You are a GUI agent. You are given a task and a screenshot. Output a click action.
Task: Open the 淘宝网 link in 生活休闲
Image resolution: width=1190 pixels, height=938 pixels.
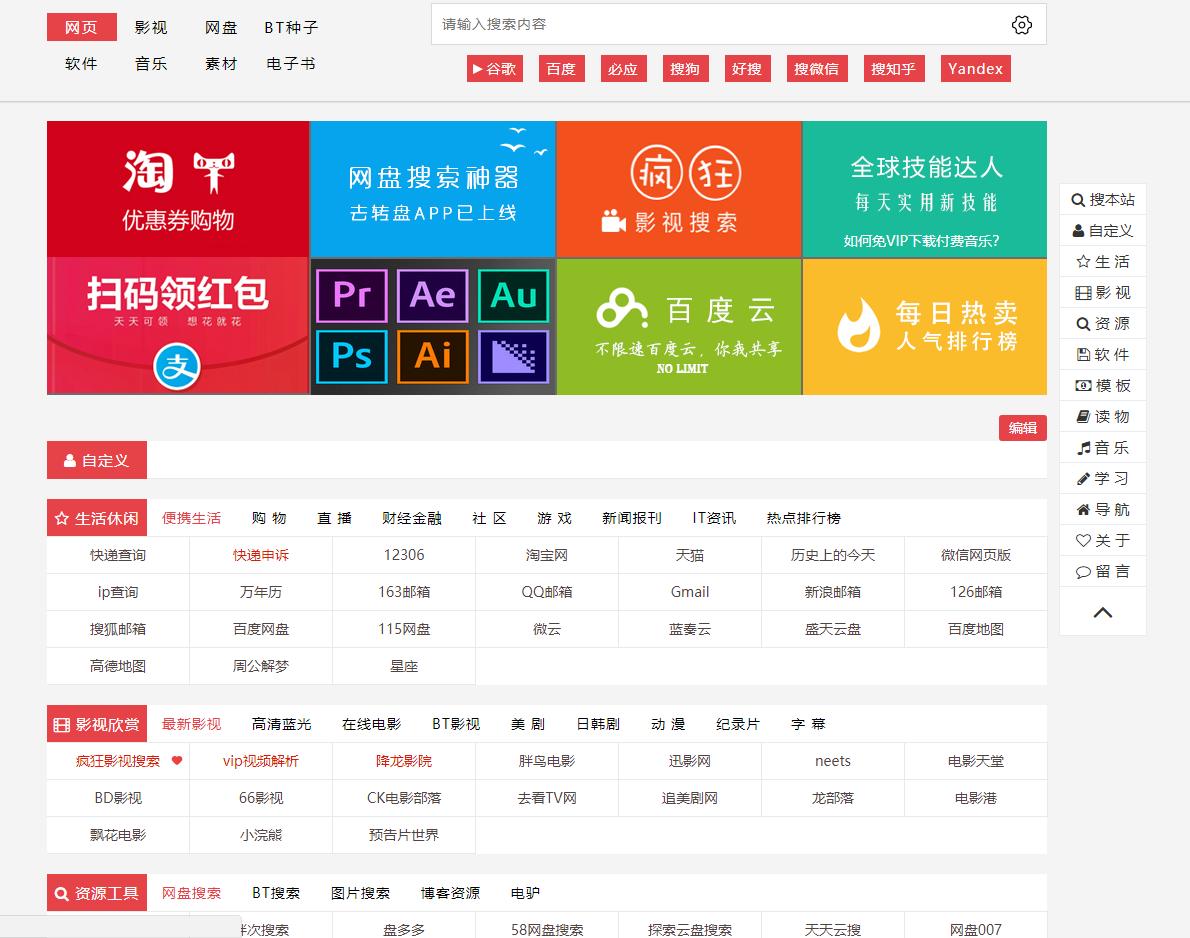[546, 554]
